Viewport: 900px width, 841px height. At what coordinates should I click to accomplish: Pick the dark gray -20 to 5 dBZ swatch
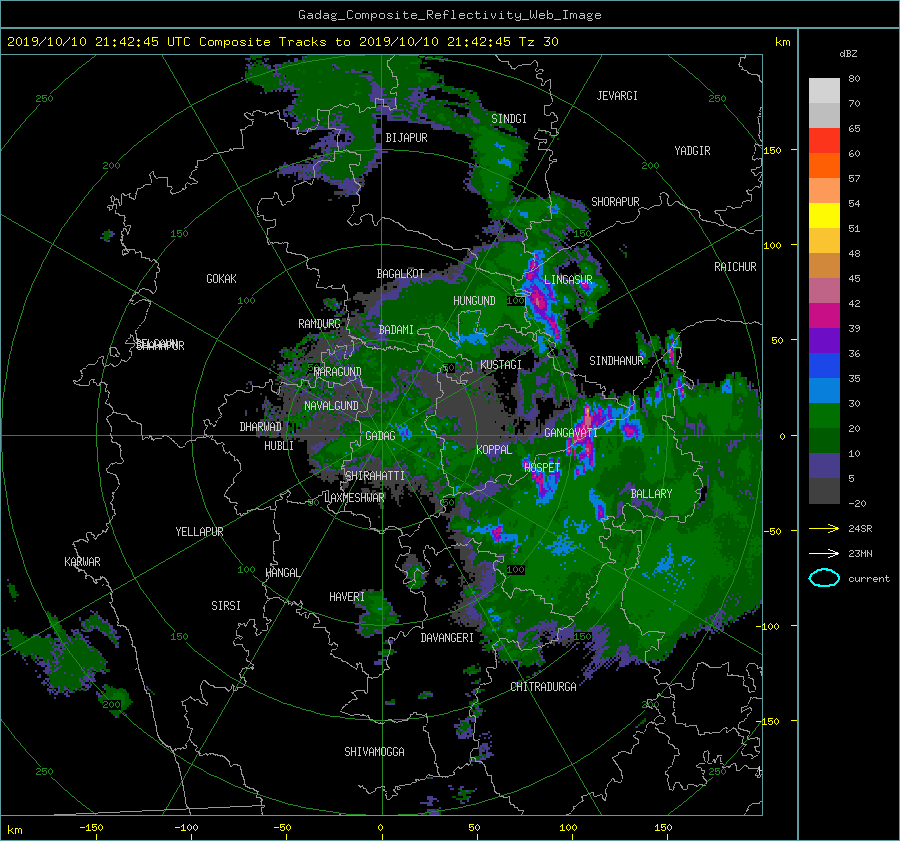[x=824, y=491]
